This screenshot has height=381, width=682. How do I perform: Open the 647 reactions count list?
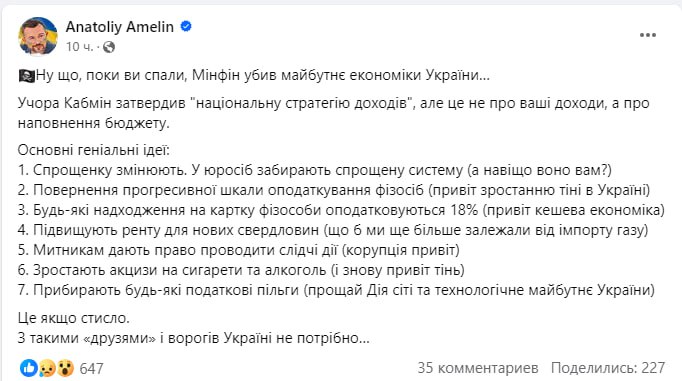91,369
